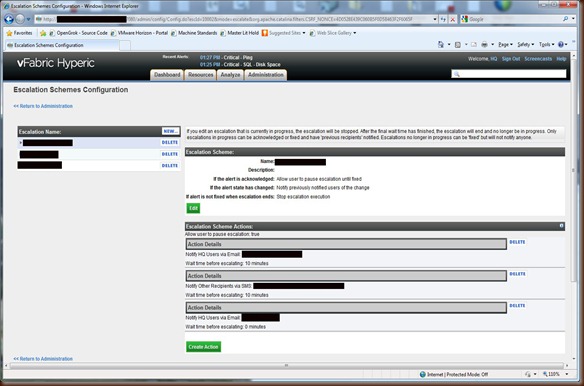Expand the Suggested Sites dropdown

pos(304,33)
